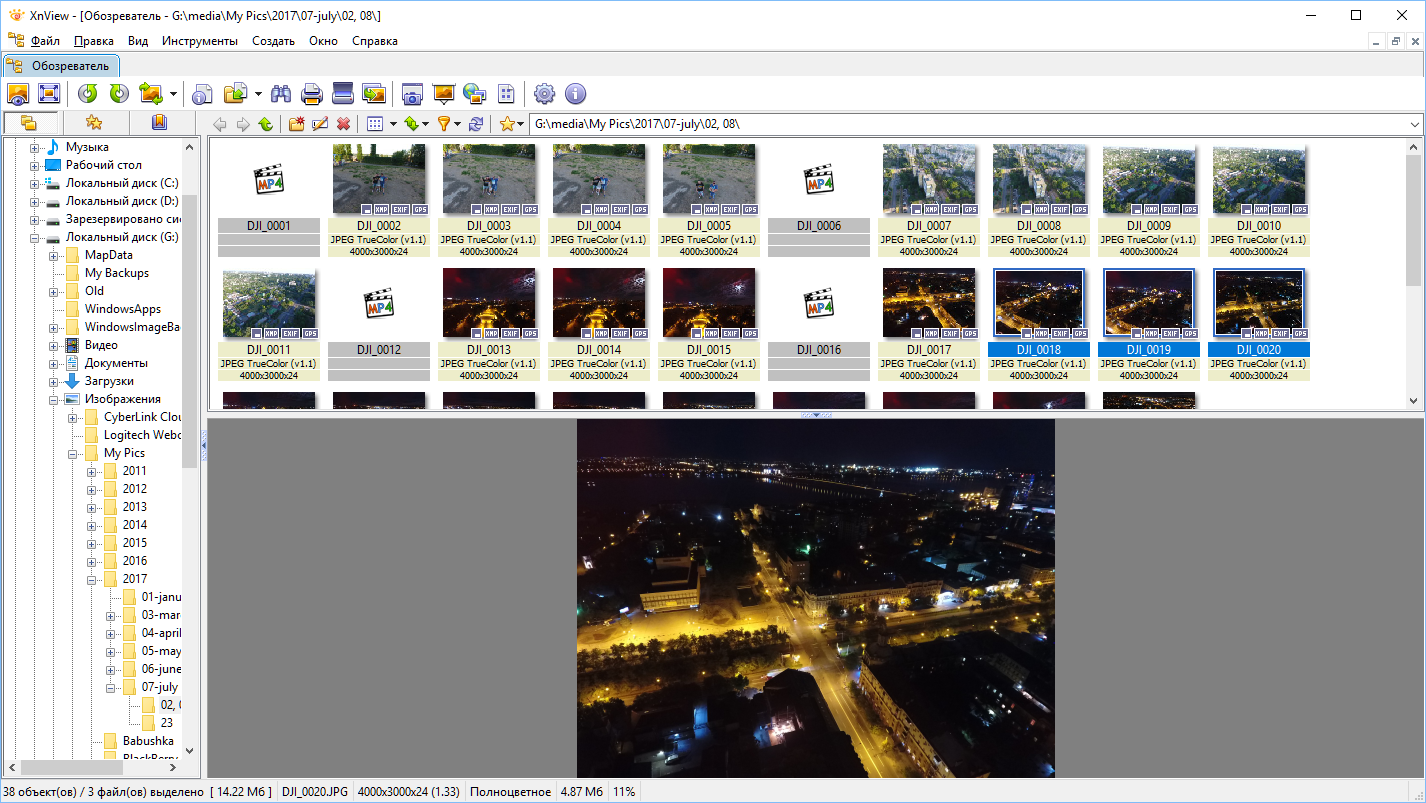Screen dimensions: 1426x803
Task: Start the slideshow tool
Action: click(x=443, y=94)
